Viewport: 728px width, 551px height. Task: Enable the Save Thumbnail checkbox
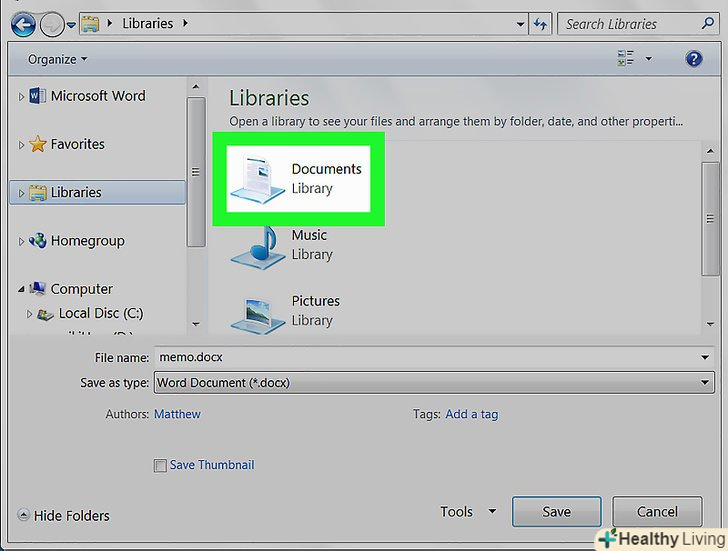[x=160, y=466]
